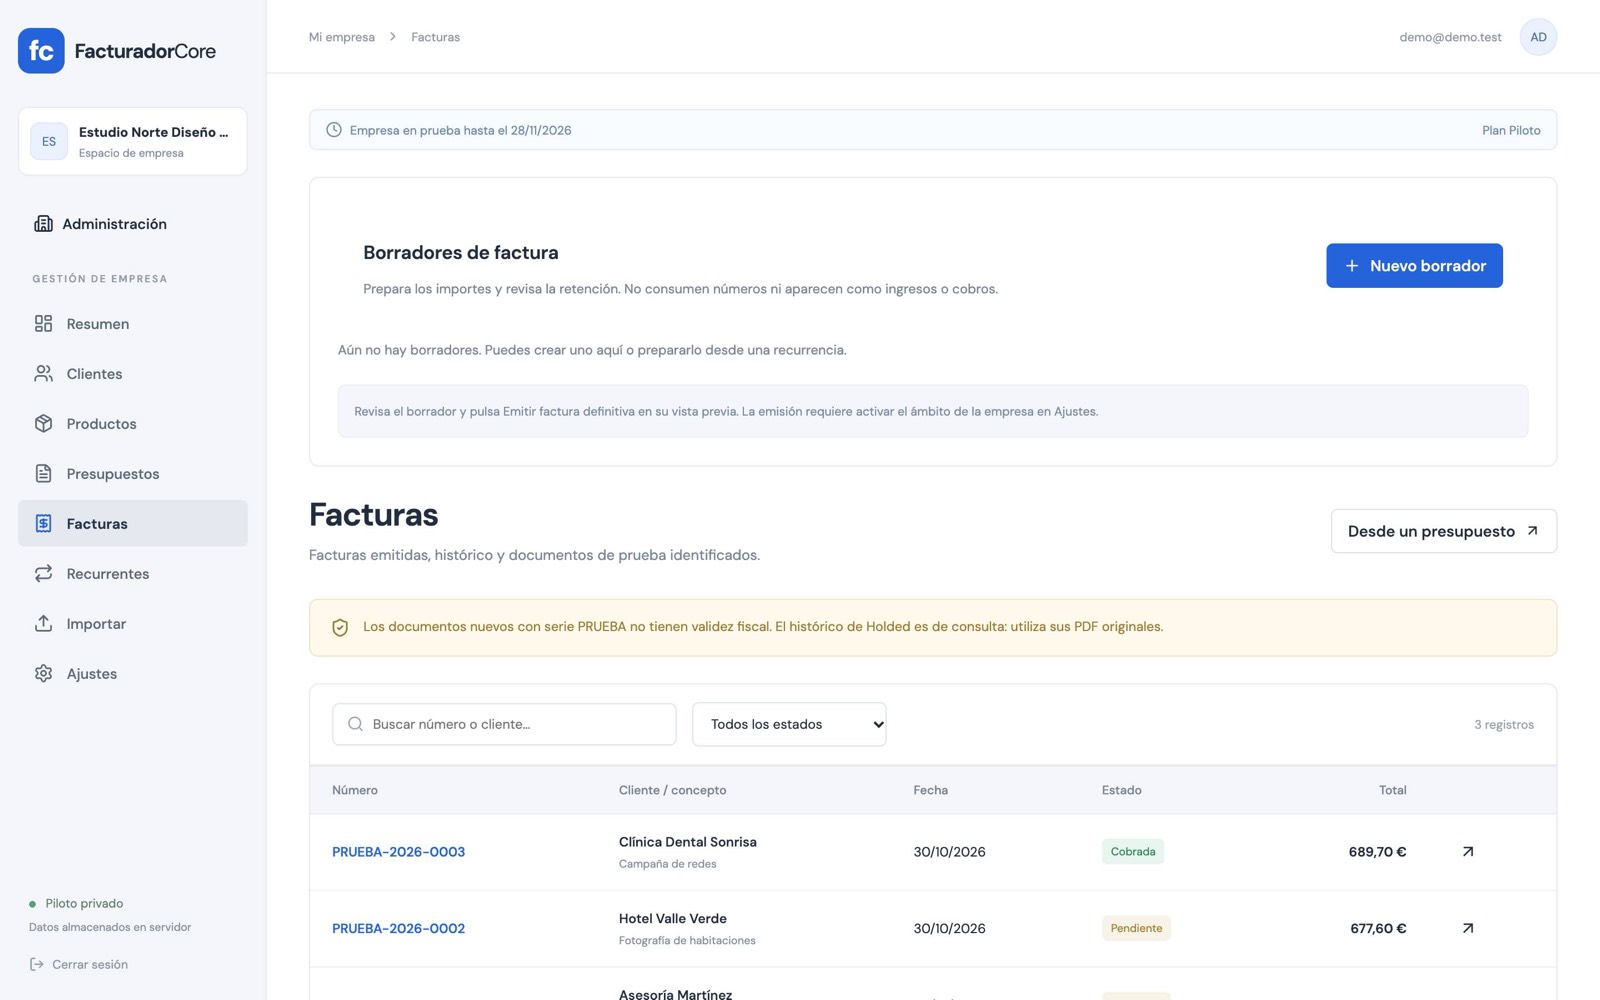Click the Plan Piloto label

click(1511, 130)
